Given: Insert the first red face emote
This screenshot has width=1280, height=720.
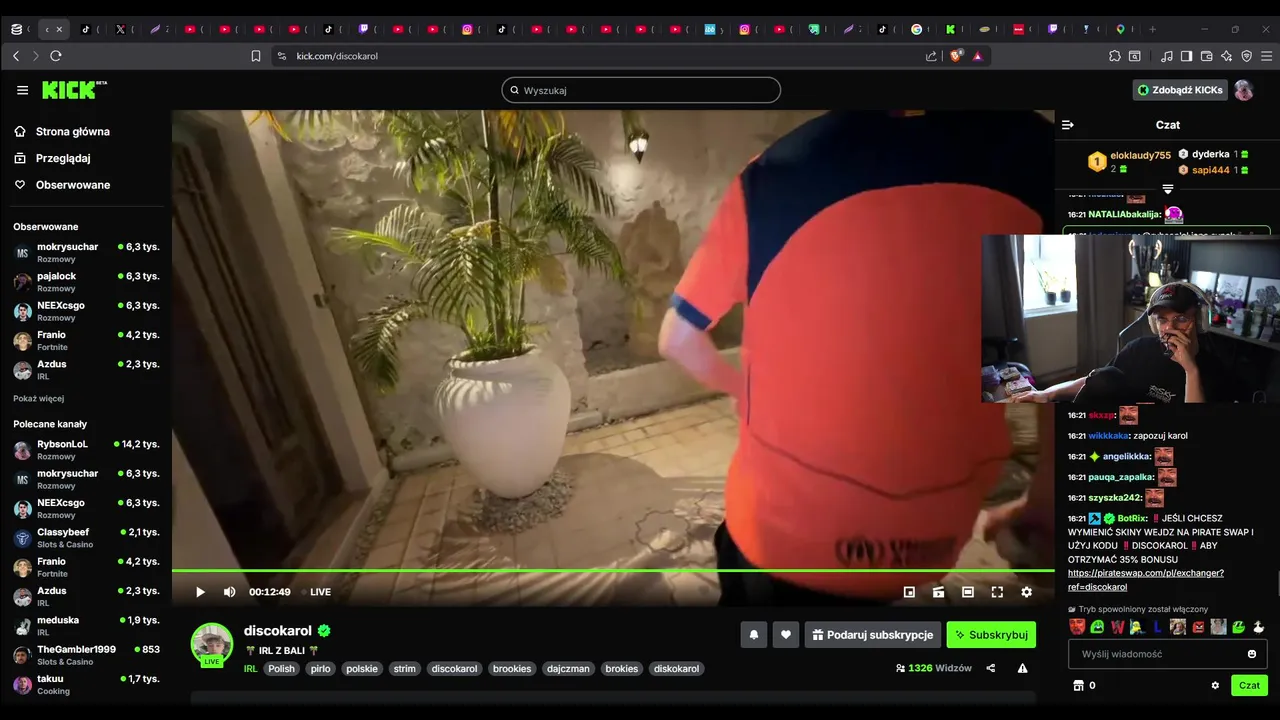Looking at the screenshot, I should coord(1077,627).
